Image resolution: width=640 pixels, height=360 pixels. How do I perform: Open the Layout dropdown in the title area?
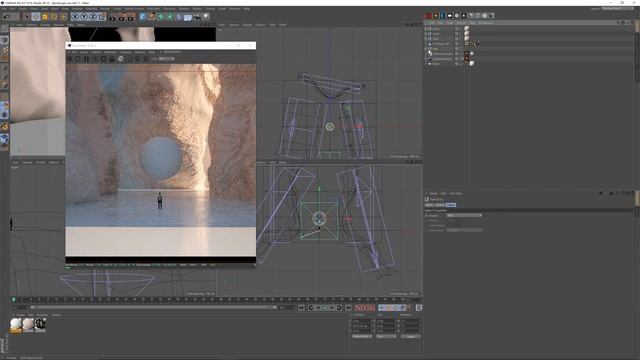click(x=618, y=8)
